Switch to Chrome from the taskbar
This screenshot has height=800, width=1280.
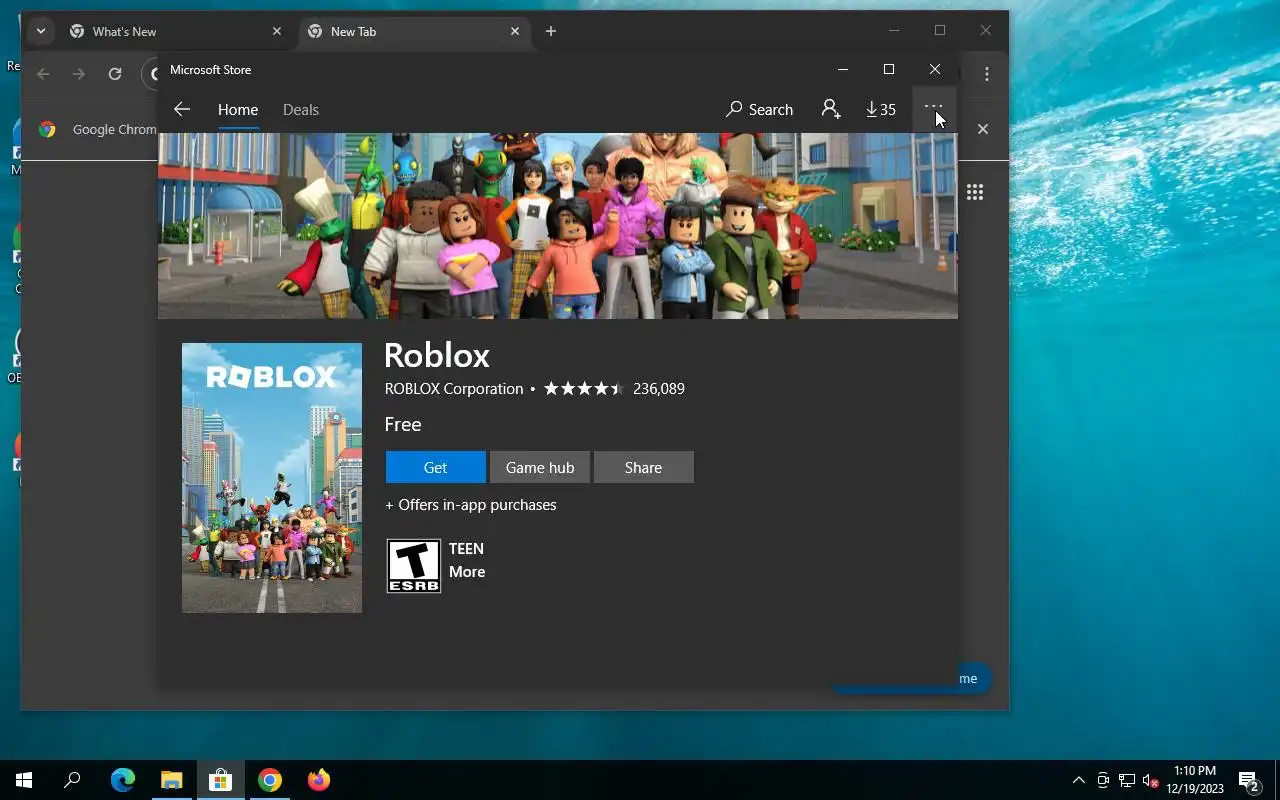point(269,780)
